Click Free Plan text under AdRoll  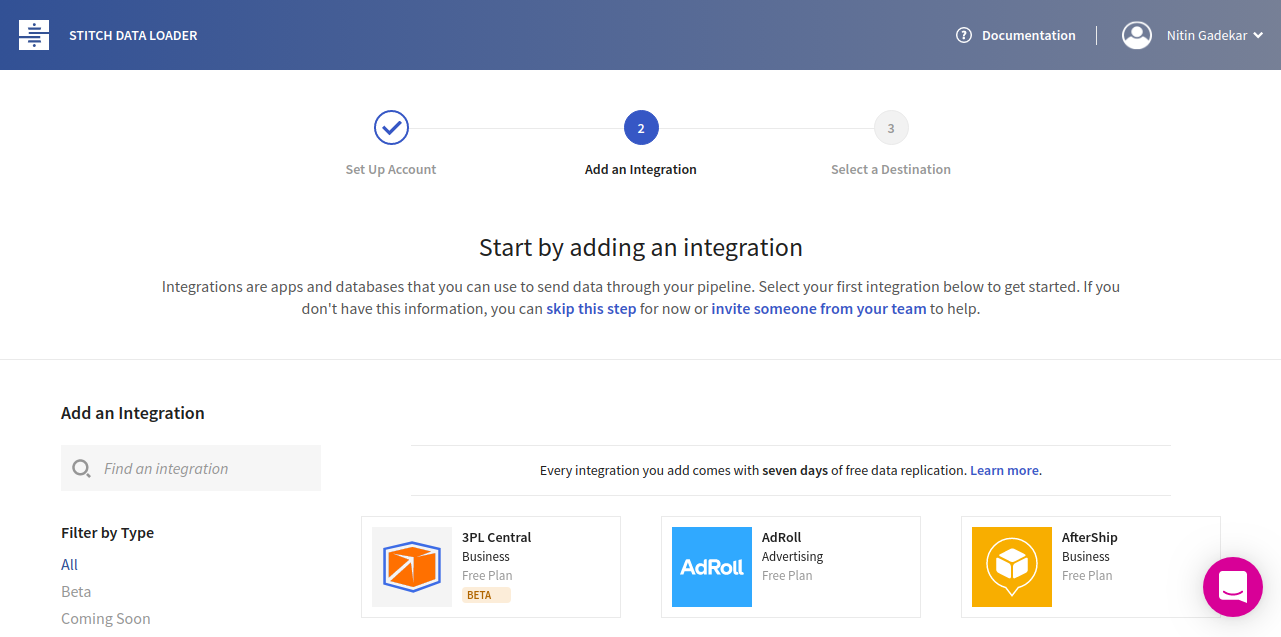click(x=787, y=576)
